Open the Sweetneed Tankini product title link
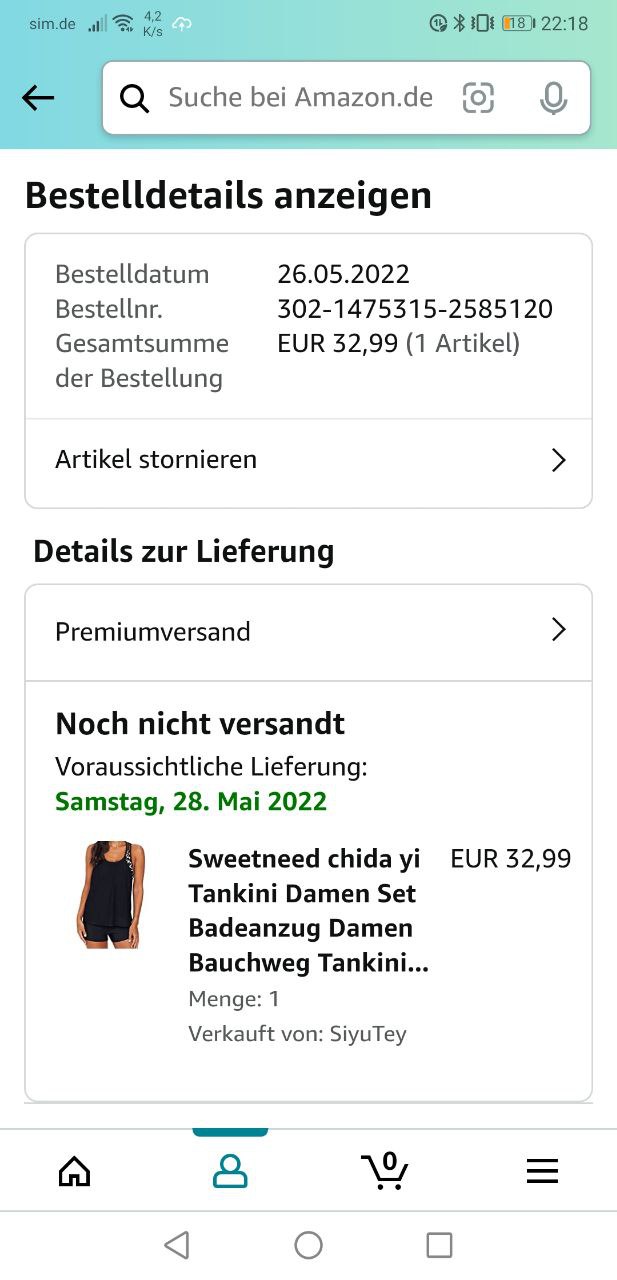This screenshot has width=617, height=1280. [x=308, y=911]
